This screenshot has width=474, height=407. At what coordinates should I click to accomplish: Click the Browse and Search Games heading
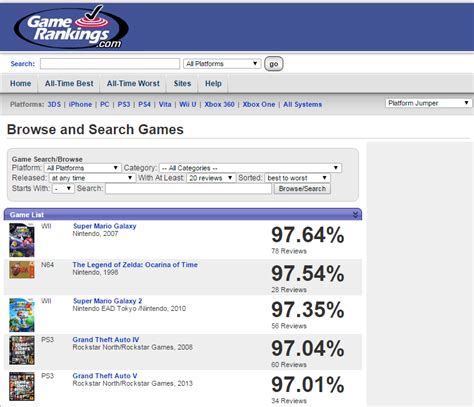tap(95, 129)
